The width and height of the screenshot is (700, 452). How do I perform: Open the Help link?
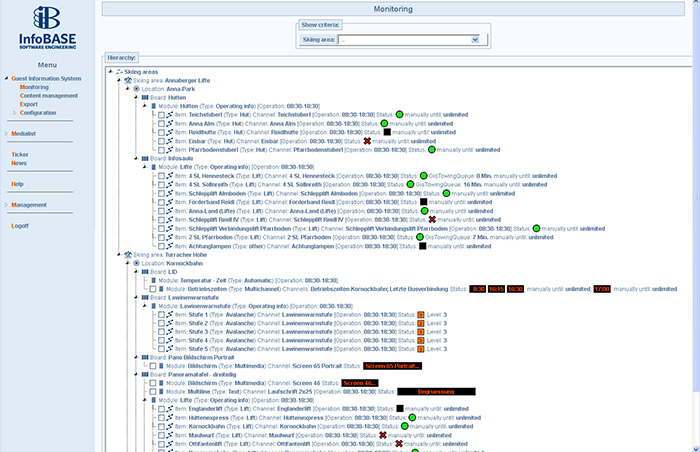pos(17,184)
